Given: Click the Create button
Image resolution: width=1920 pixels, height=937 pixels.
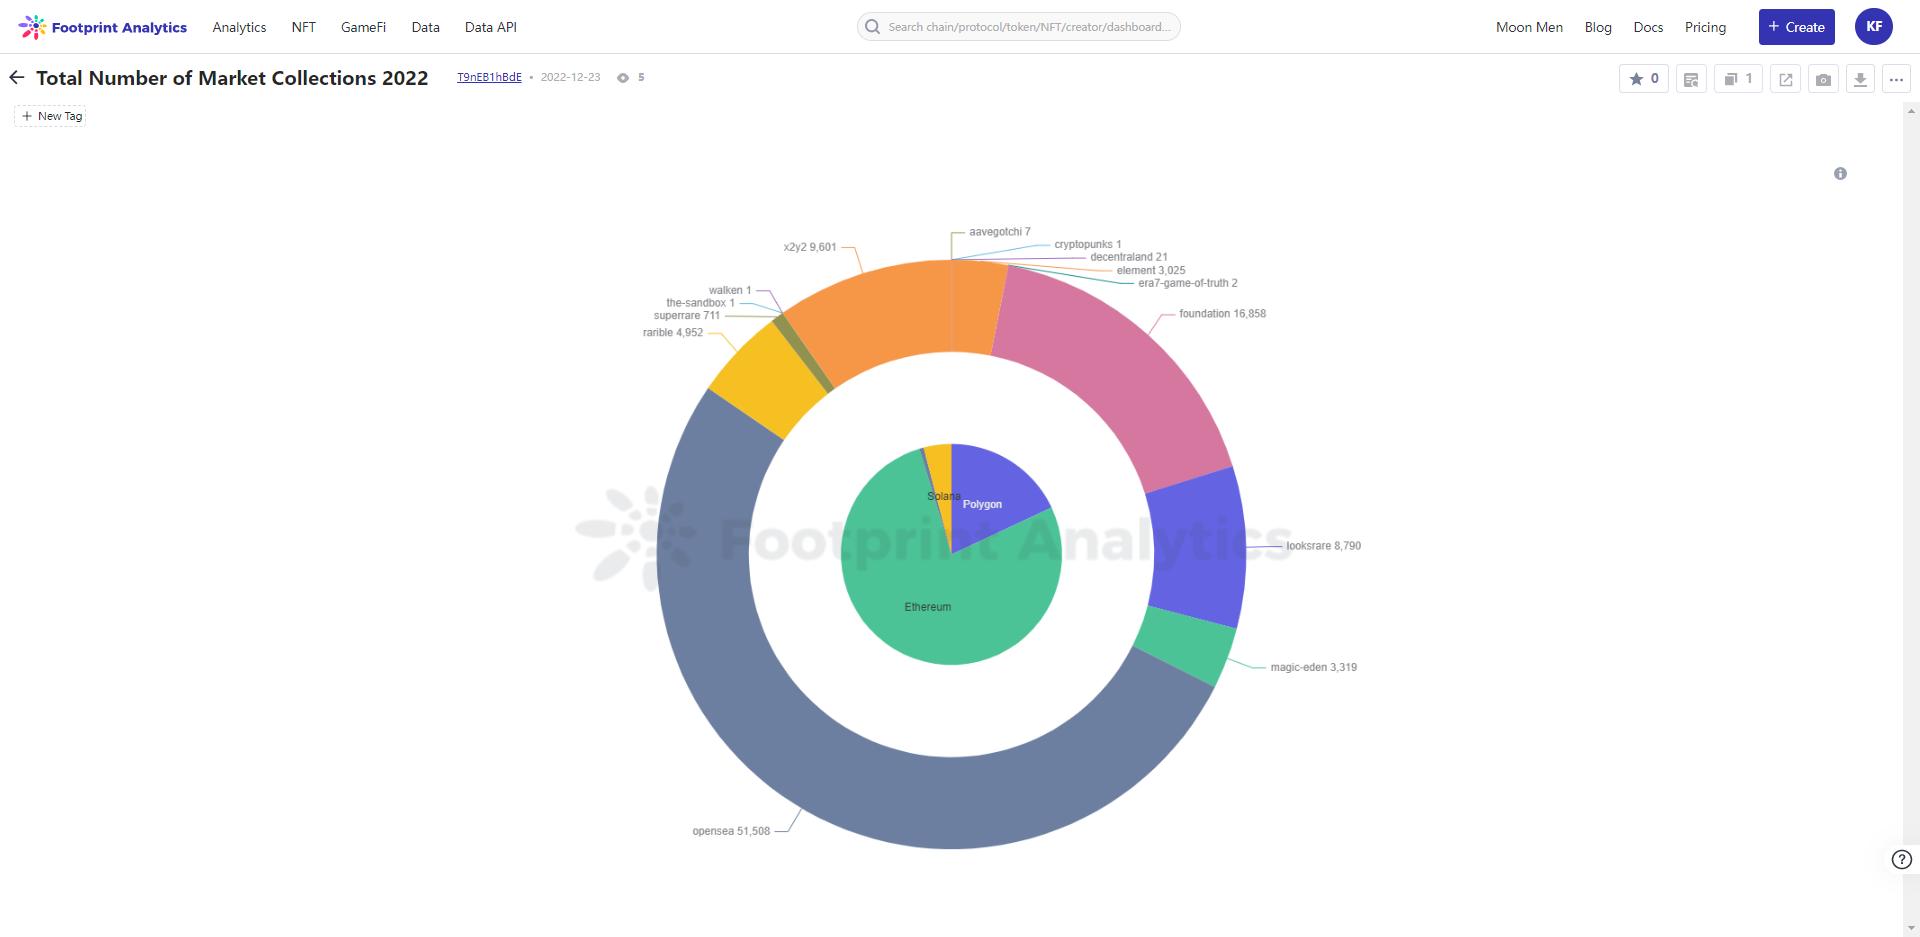Looking at the screenshot, I should tap(1796, 27).
